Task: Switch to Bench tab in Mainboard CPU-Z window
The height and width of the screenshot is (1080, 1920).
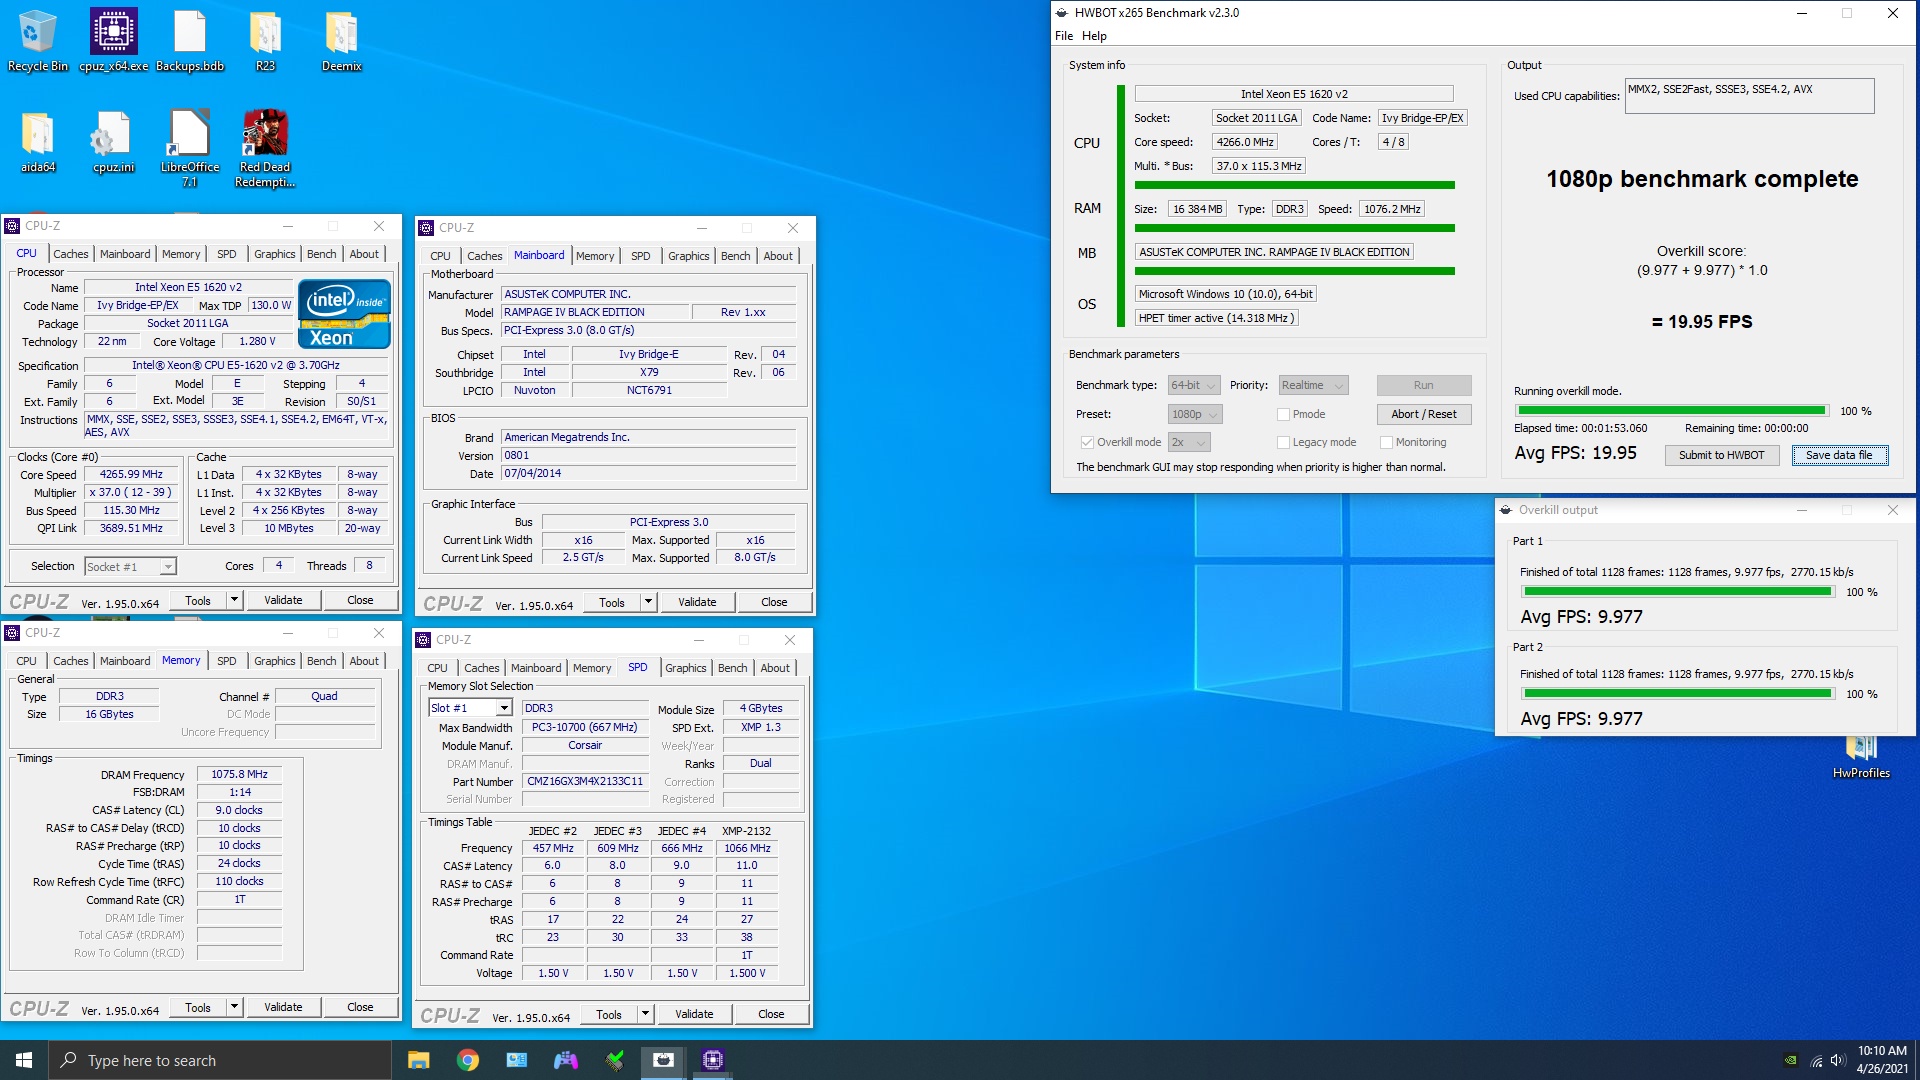Action: [x=735, y=256]
